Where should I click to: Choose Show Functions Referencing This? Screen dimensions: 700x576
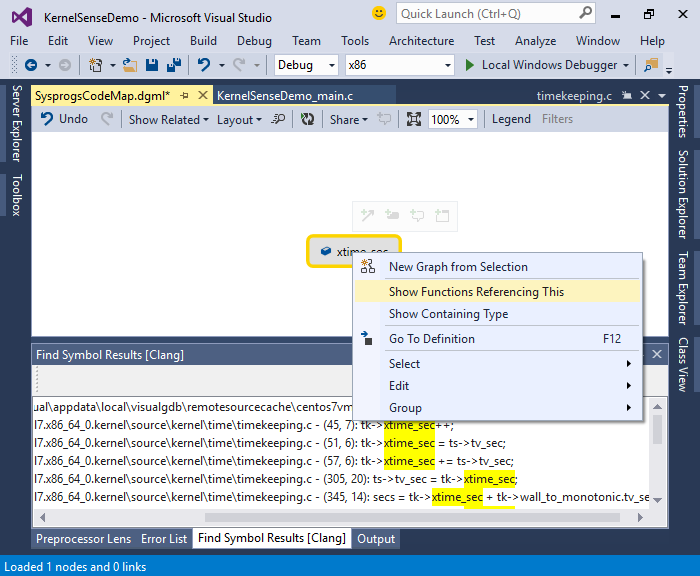498,292
